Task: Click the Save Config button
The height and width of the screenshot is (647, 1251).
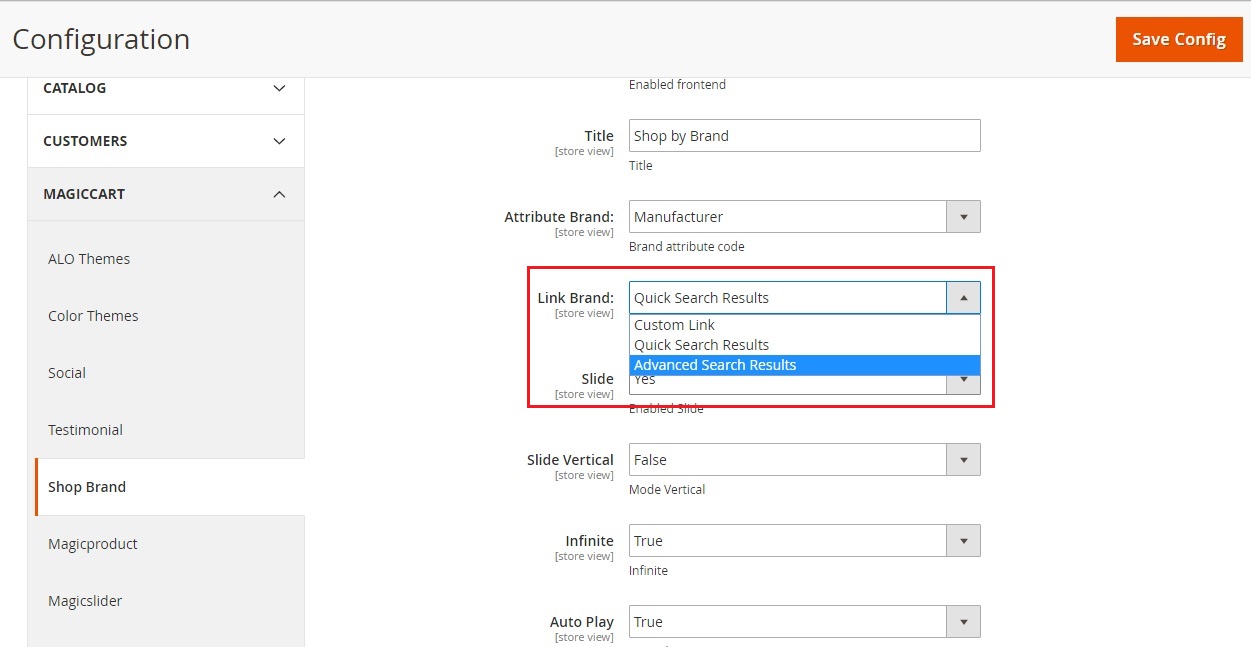Action: (x=1178, y=40)
